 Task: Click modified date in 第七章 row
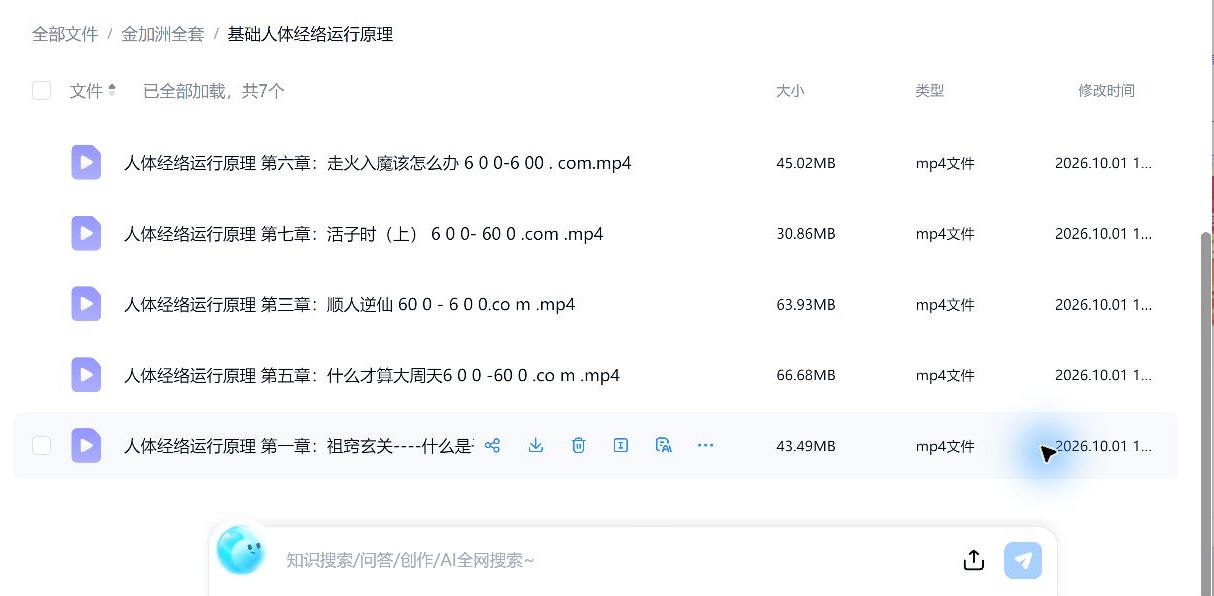[1103, 234]
